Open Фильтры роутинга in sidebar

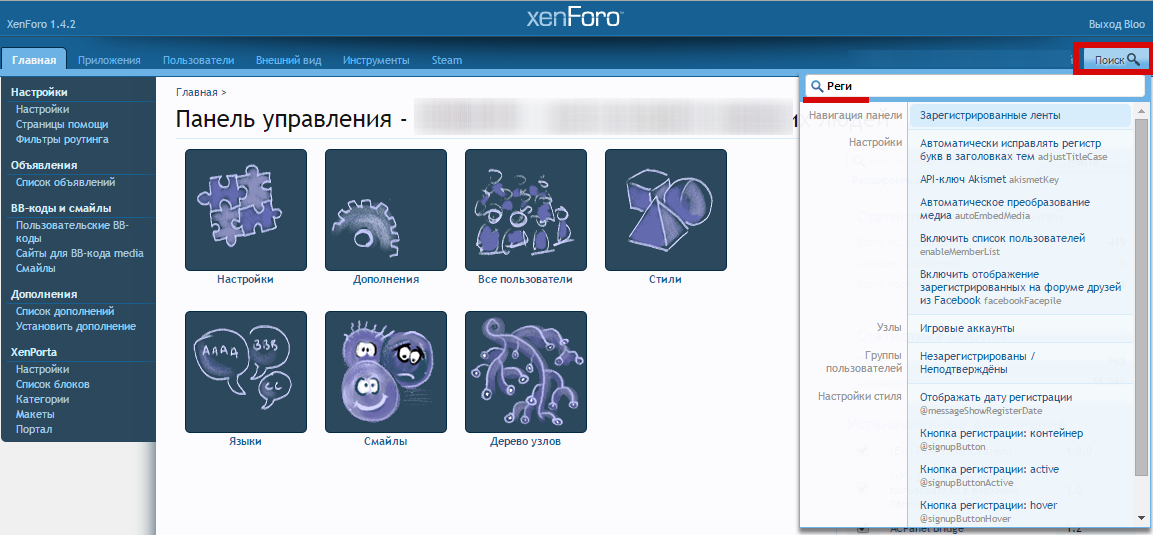pos(62,139)
